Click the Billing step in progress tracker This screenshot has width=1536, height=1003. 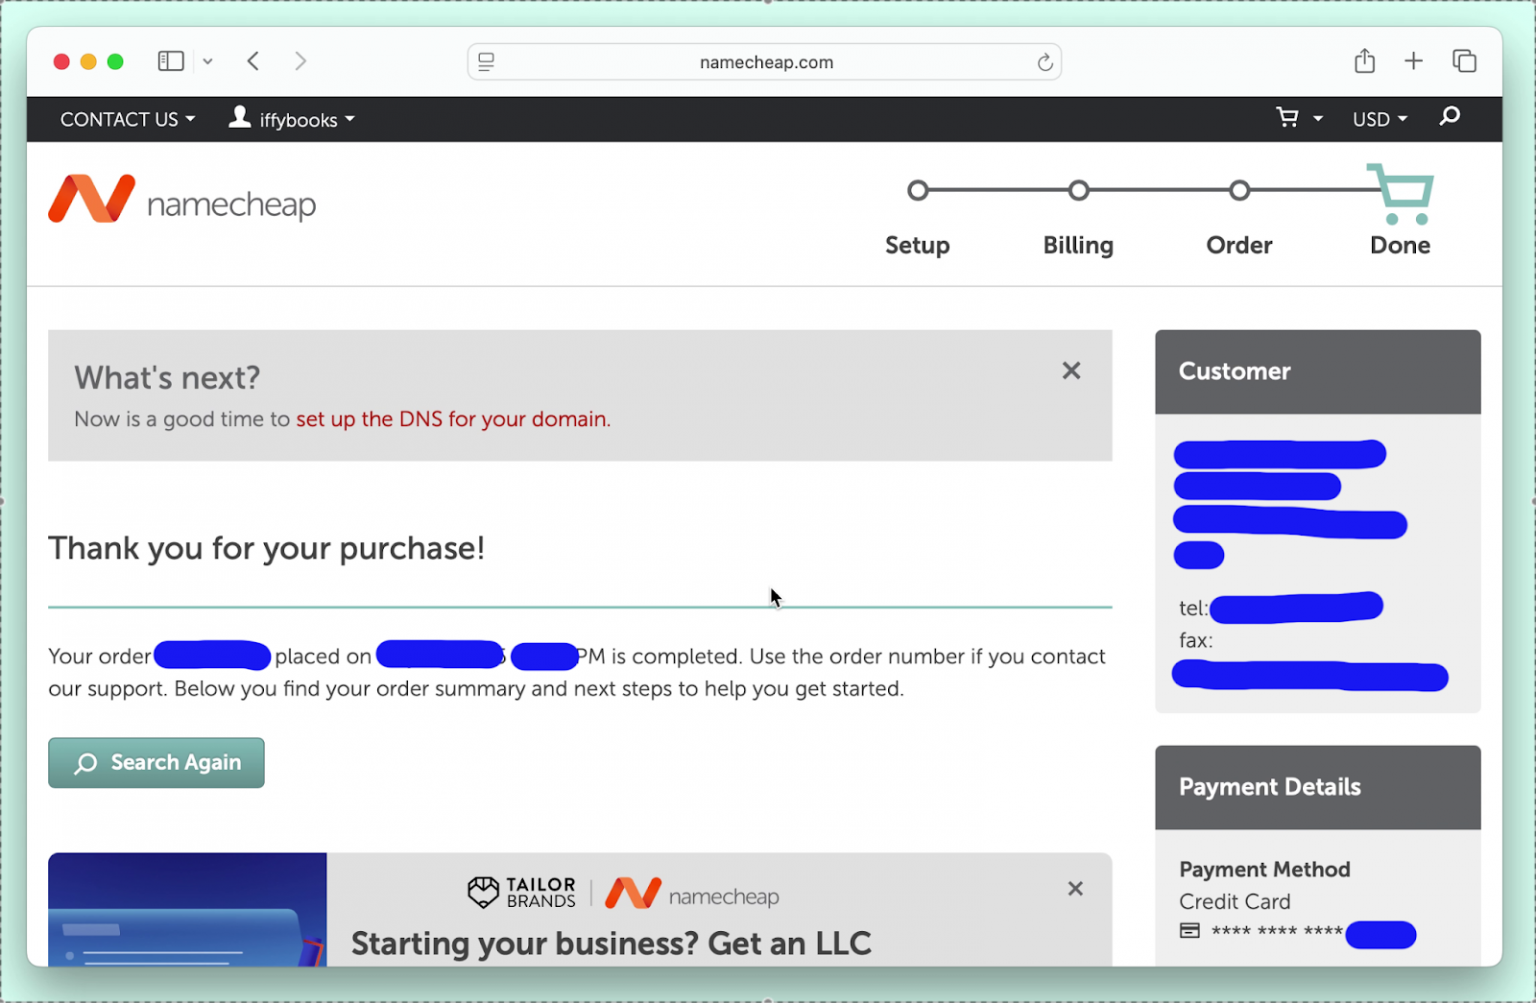[1078, 244]
